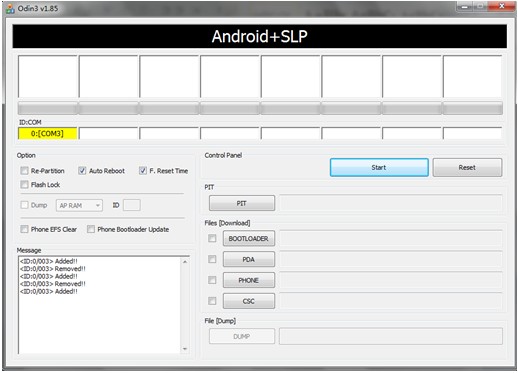The image size is (518, 373).
Task: Open the PIT file chooser button
Action: point(242,203)
